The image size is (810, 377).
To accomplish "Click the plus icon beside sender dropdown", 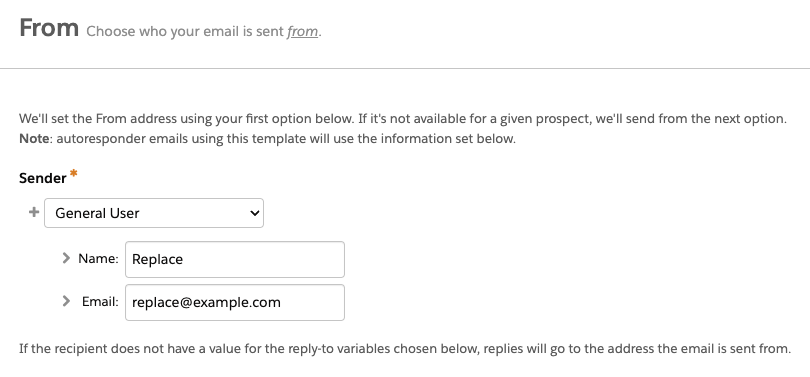I will pyautogui.click(x=34, y=212).
